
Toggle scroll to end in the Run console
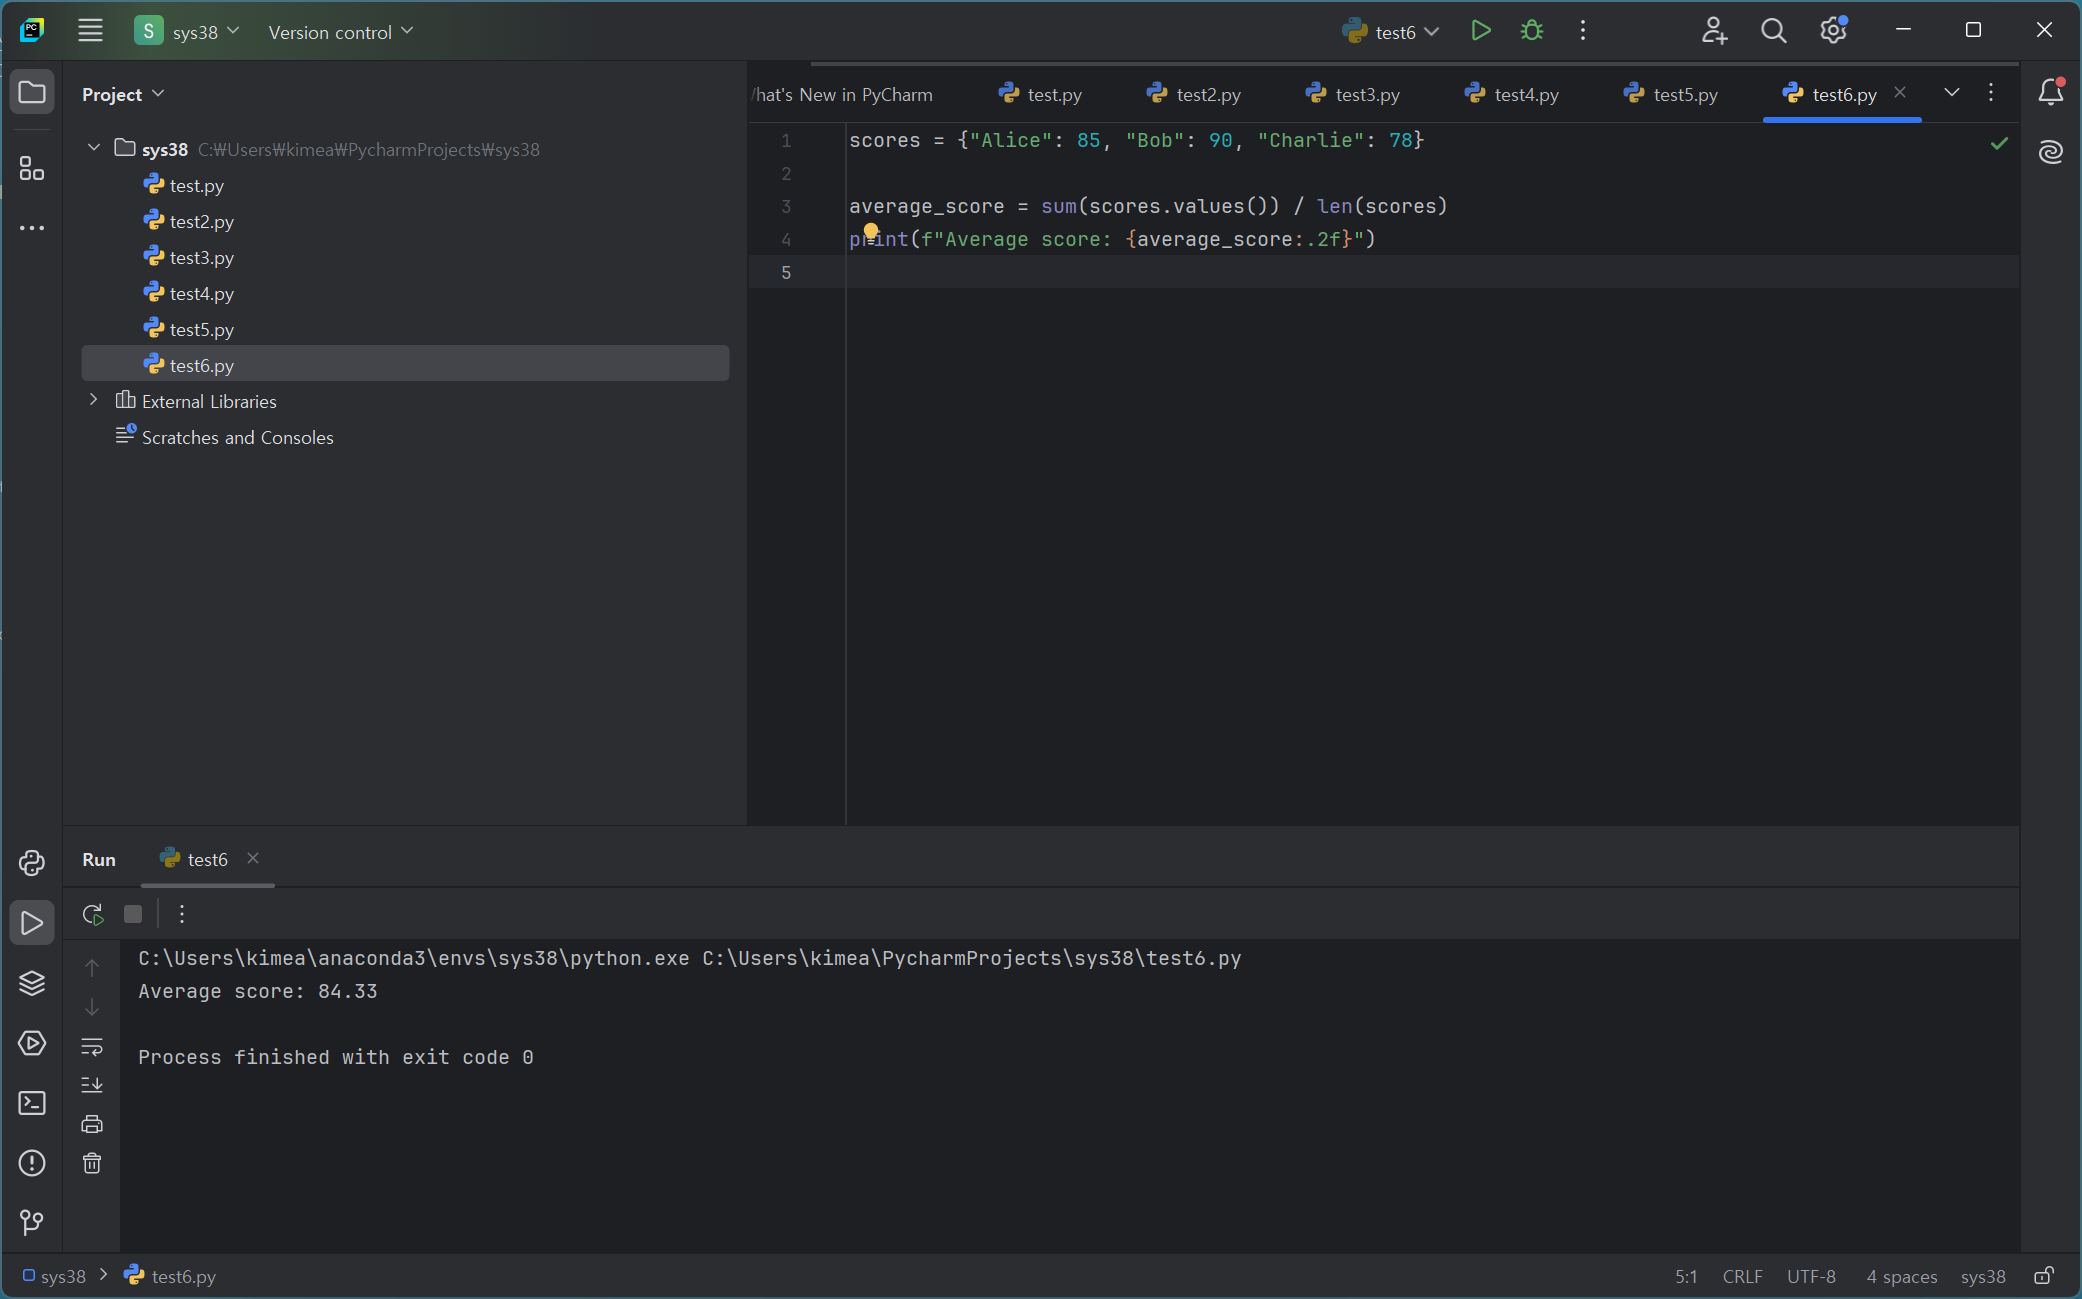click(x=92, y=1085)
